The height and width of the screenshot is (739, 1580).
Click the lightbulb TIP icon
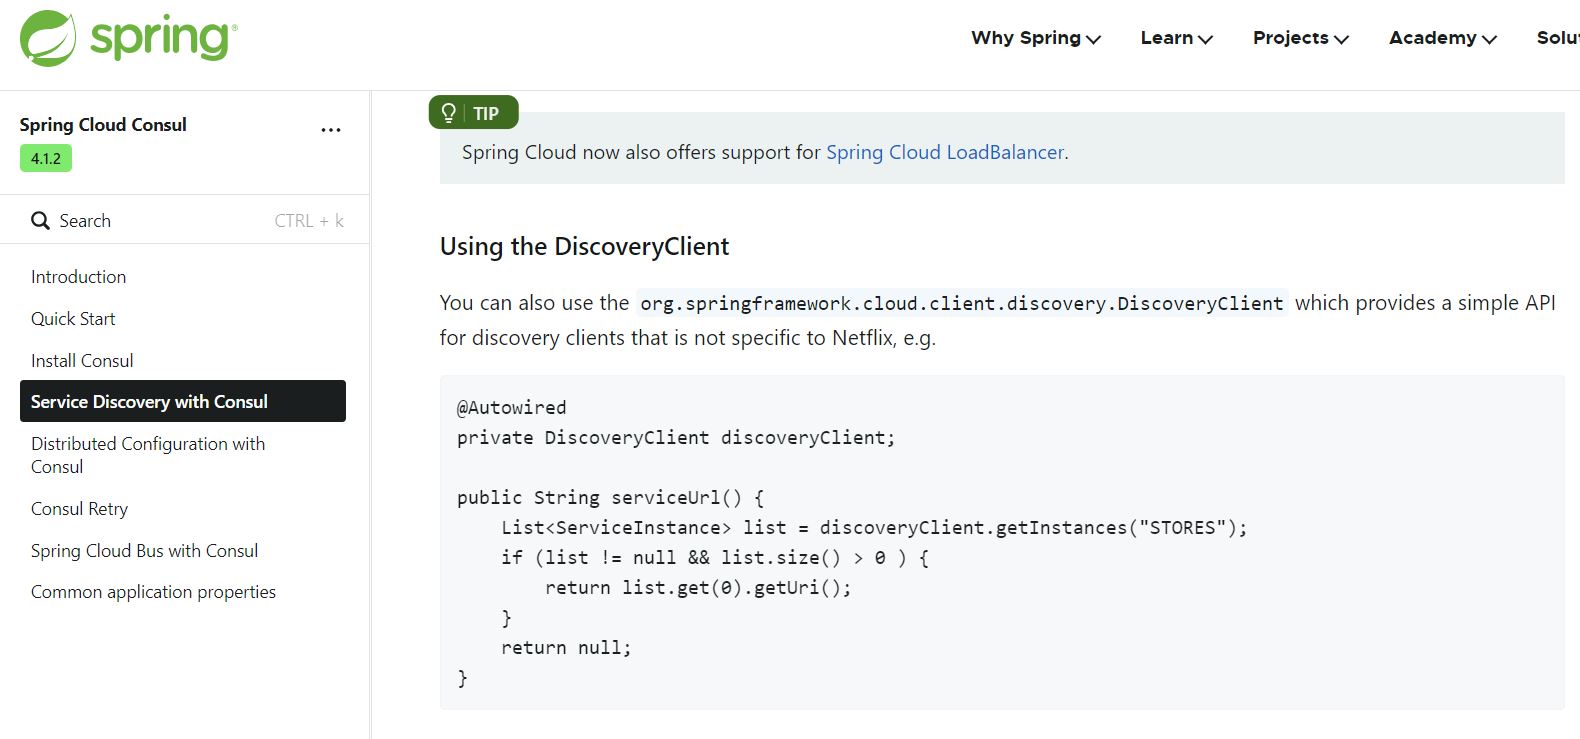[449, 113]
